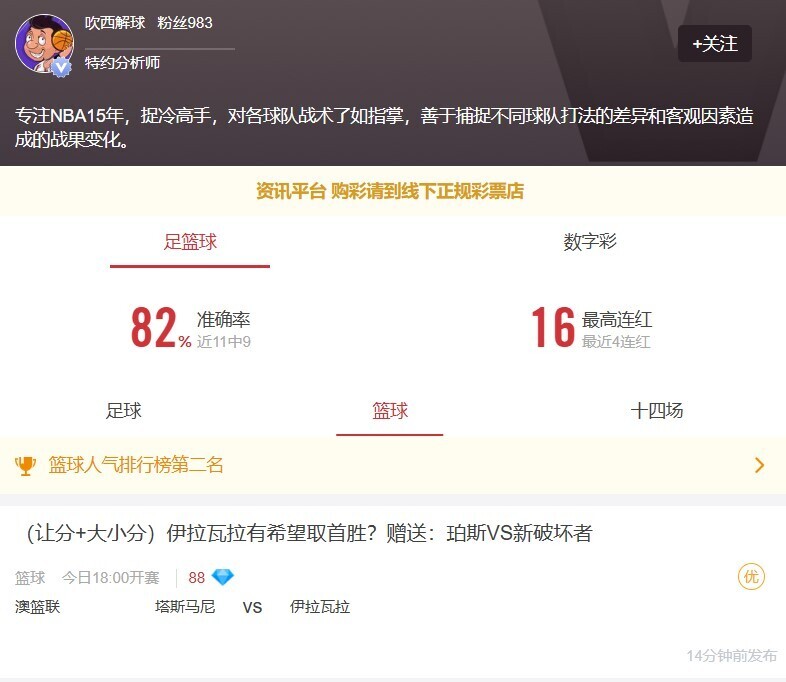Image resolution: width=786 pixels, height=682 pixels.
Task: Click analyst name 吹西解球
Action: coord(115,23)
